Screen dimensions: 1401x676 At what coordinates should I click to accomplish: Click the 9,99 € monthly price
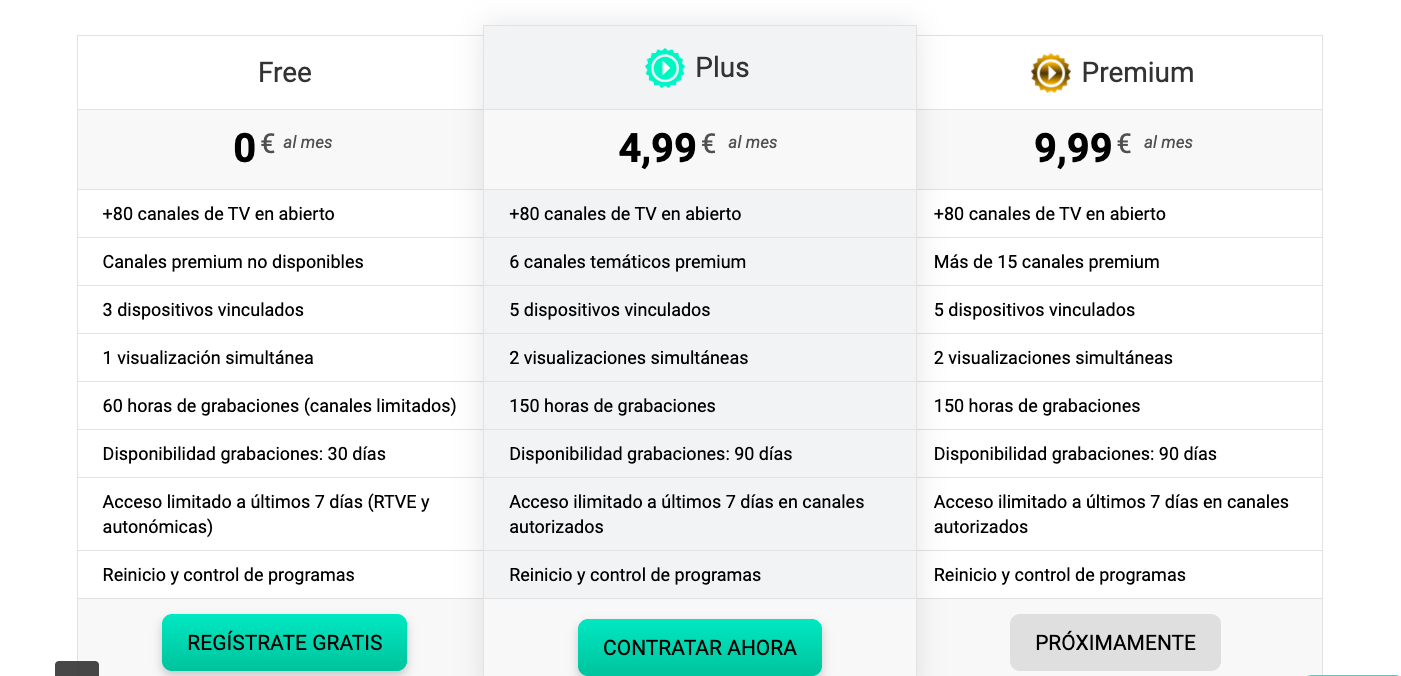click(x=1112, y=147)
